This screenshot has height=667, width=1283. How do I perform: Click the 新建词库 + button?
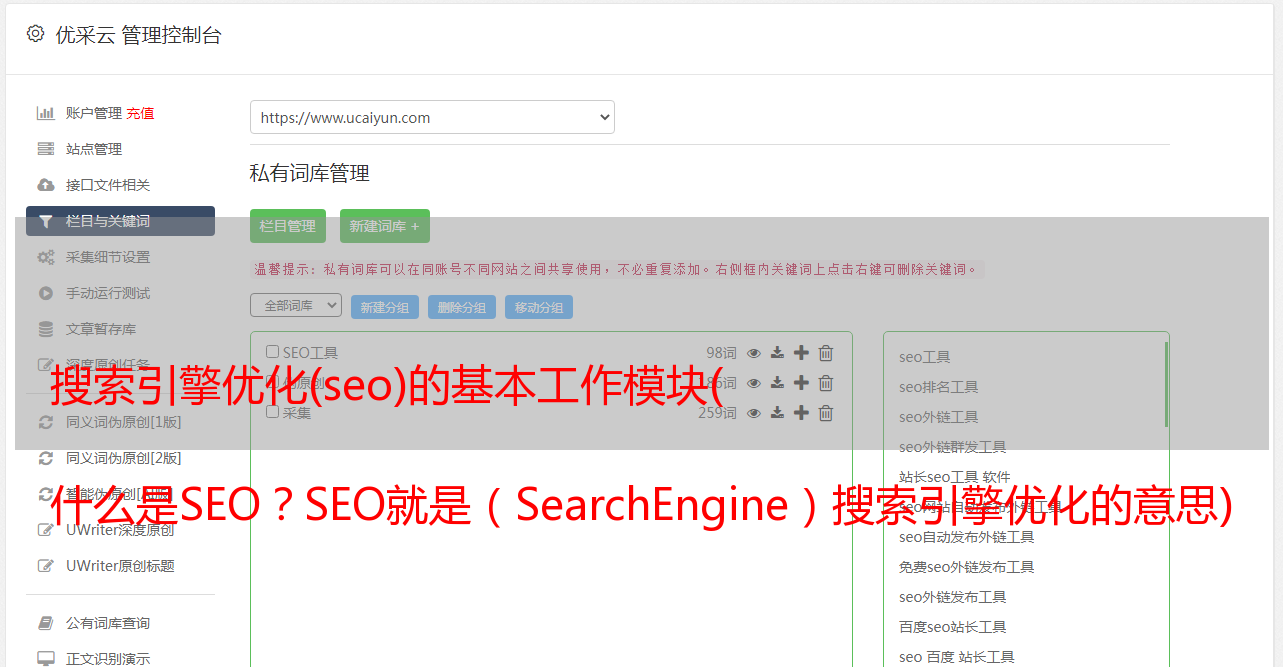click(385, 226)
